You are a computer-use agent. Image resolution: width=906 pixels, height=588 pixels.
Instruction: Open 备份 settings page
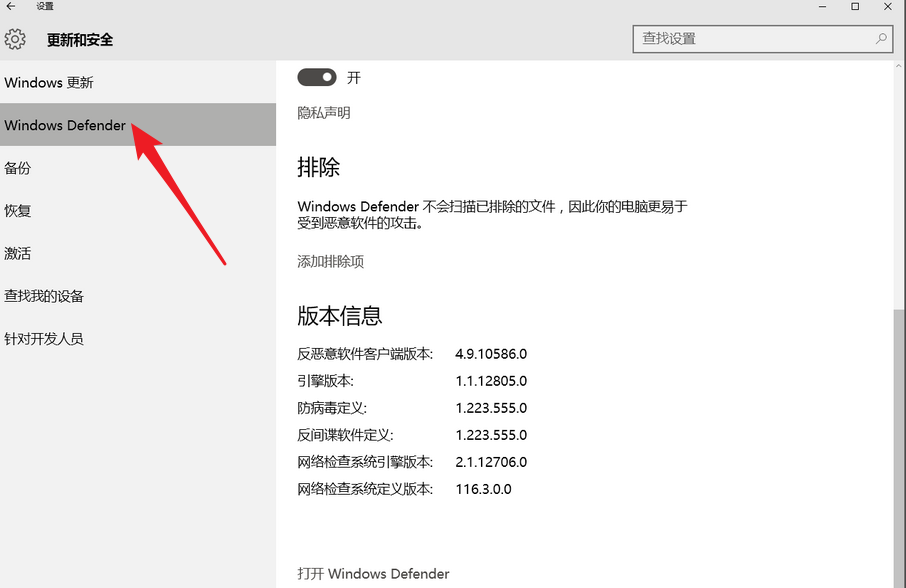click(x=138, y=168)
